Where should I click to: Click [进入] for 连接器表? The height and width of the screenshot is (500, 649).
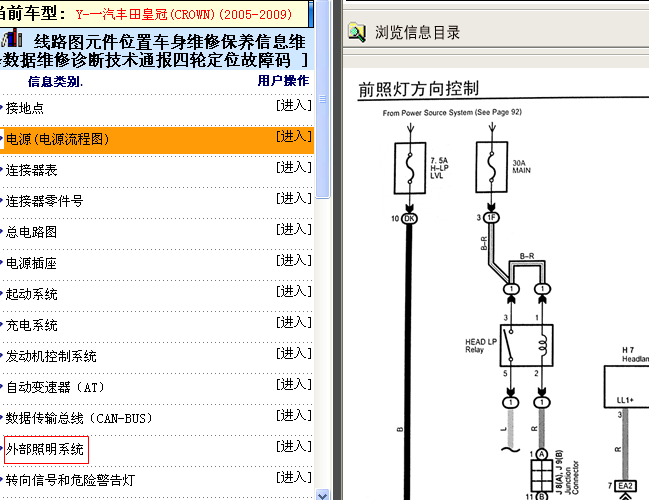click(x=294, y=168)
